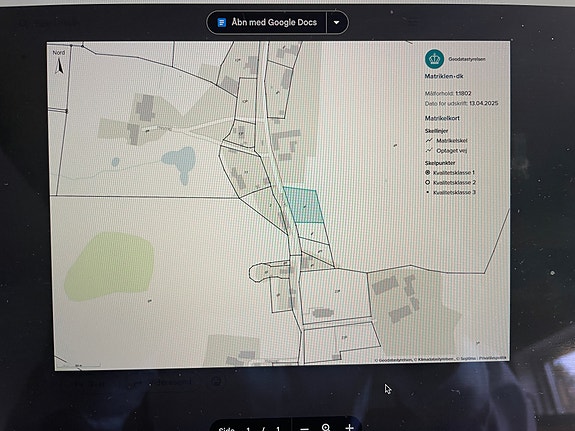This screenshot has height=431, width=575.
Task: Select the current page number field
Action: pos(248,428)
